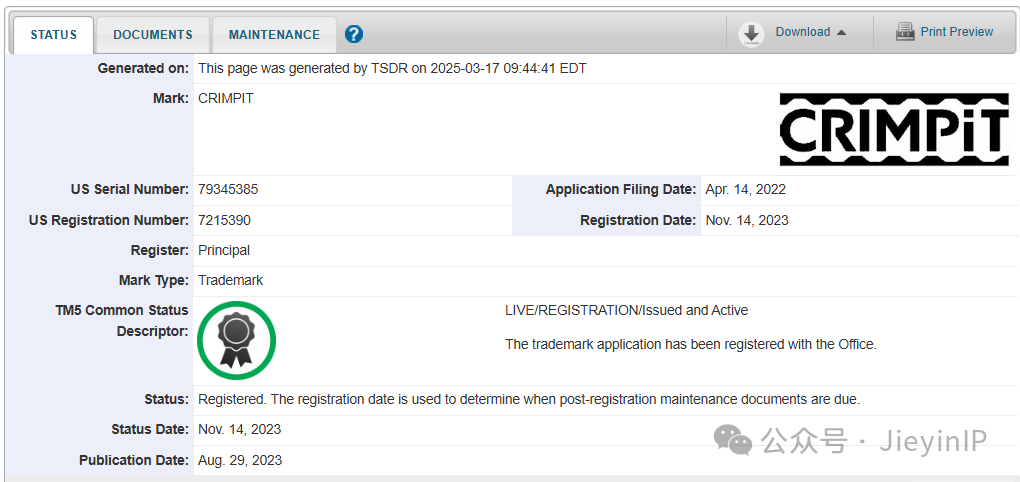
Task: Click the printer icon
Action: pos(905,32)
